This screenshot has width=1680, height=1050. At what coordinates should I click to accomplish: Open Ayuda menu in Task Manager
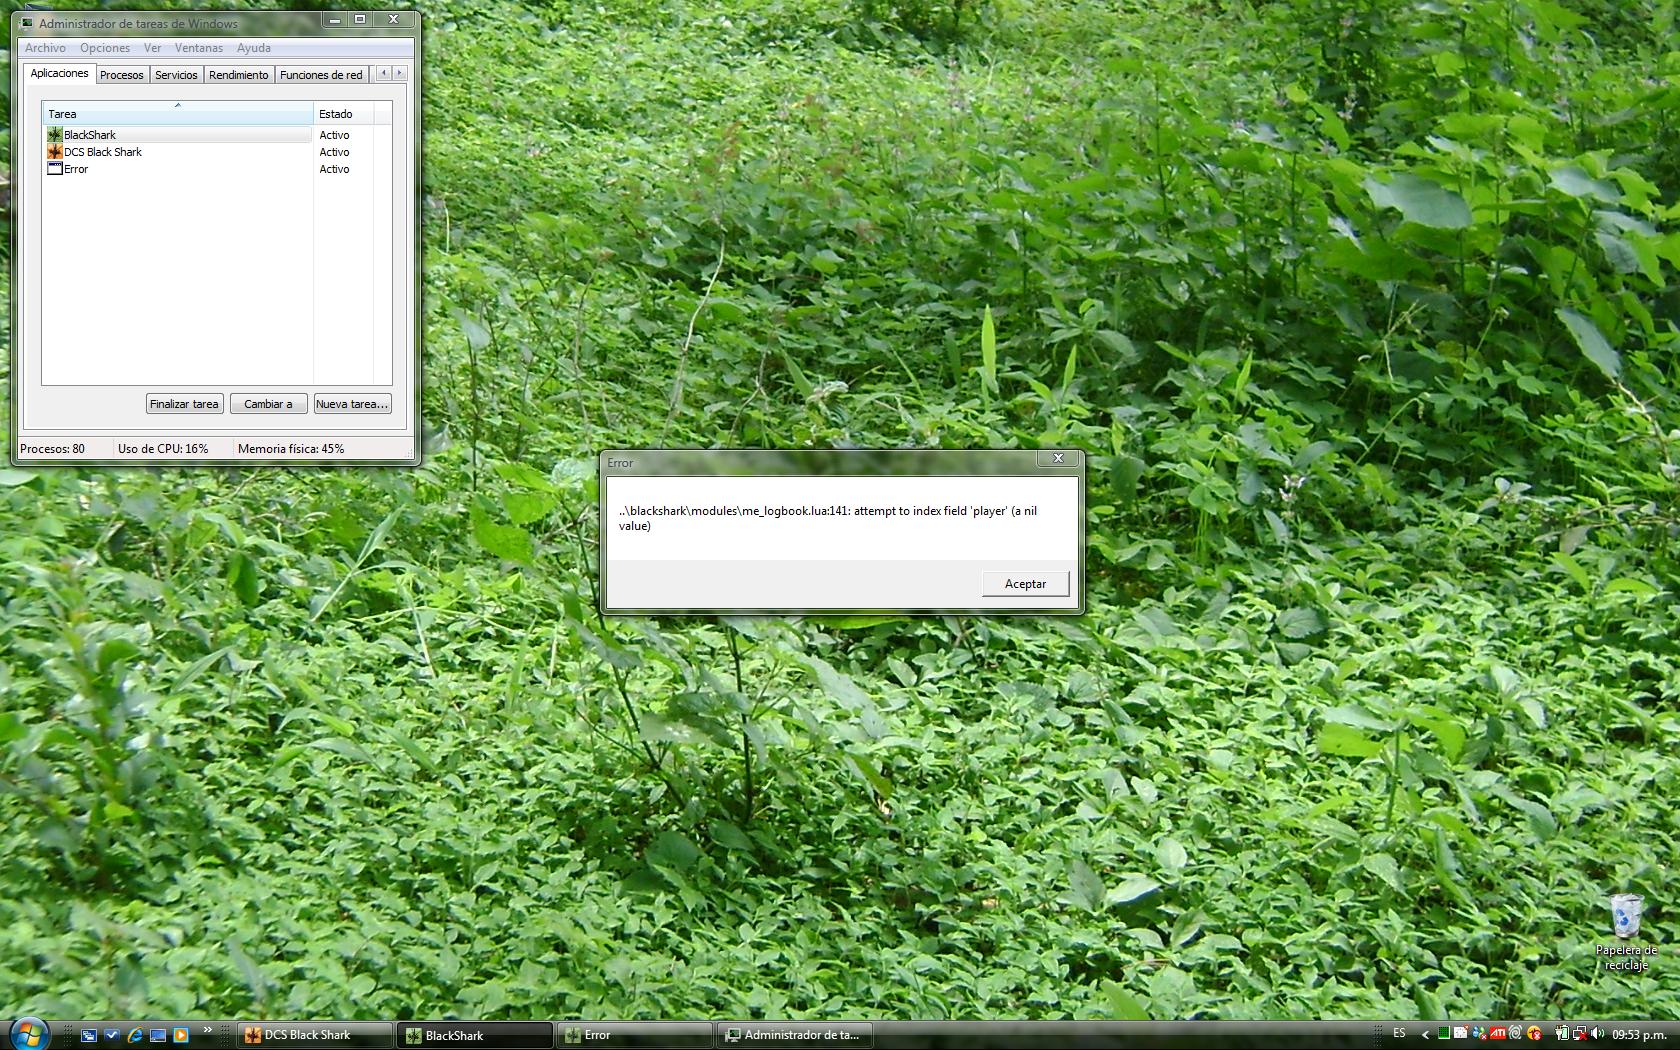tap(254, 48)
